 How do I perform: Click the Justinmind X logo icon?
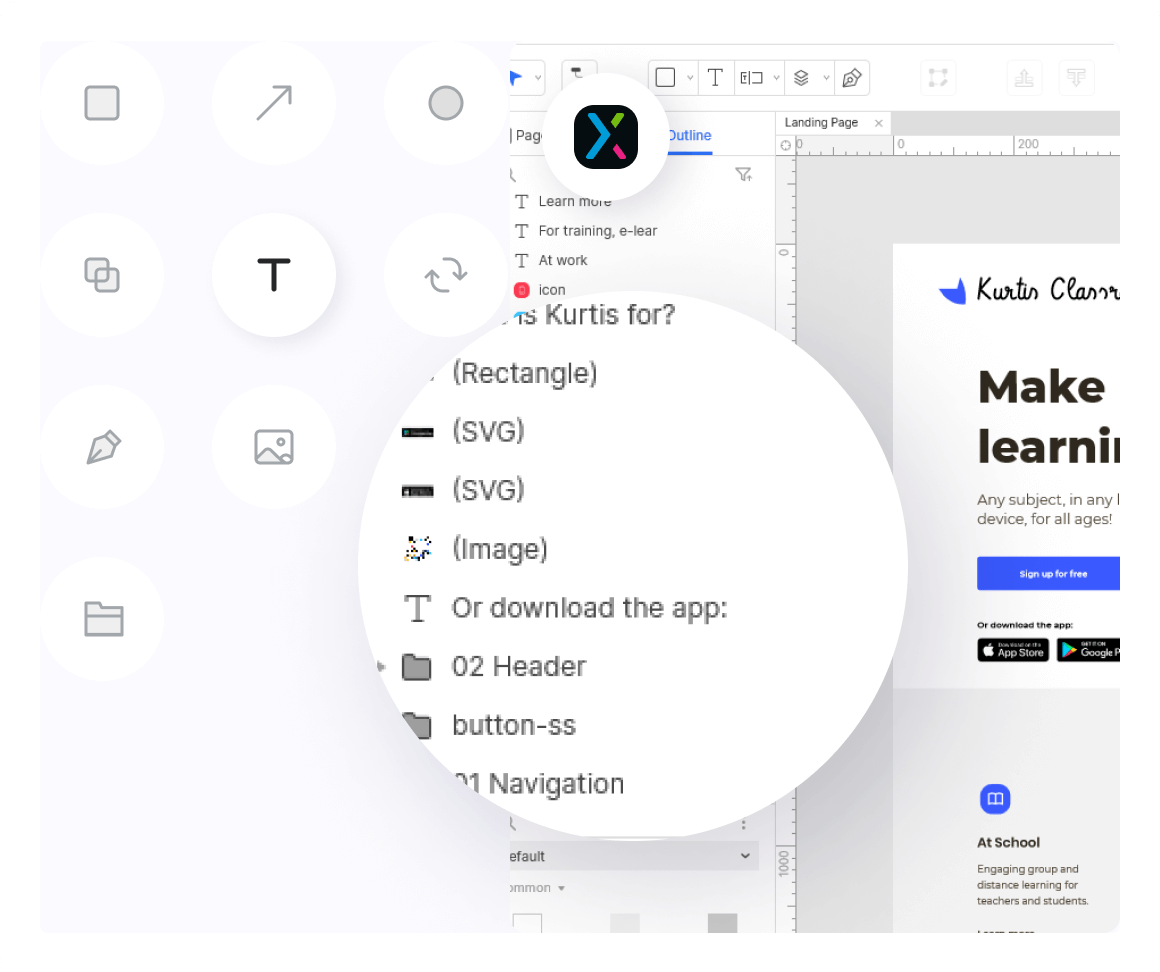606,137
